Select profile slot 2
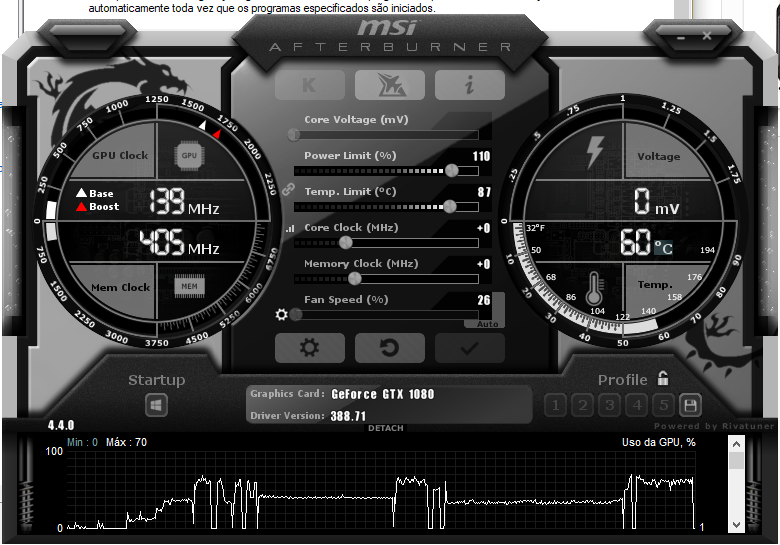The height and width of the screenshot is (545, 780). (x=583, y=406)
